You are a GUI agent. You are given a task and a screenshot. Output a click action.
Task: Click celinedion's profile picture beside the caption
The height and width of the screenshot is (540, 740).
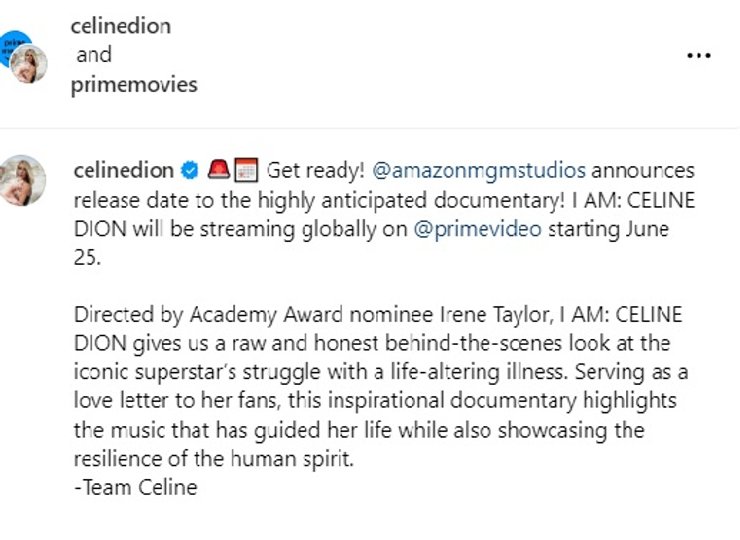[23, 180]
